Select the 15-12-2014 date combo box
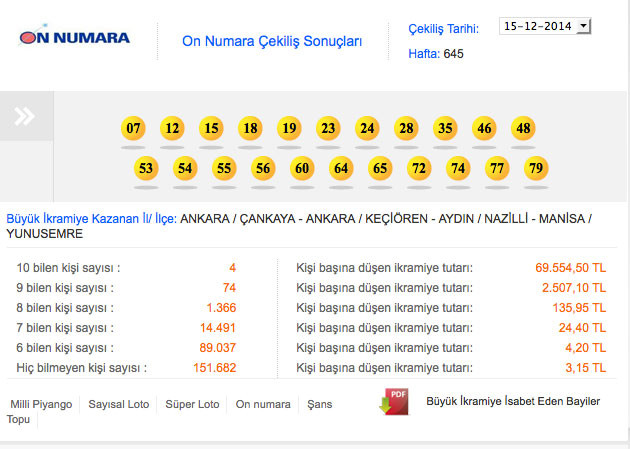 tap(545, 26)
